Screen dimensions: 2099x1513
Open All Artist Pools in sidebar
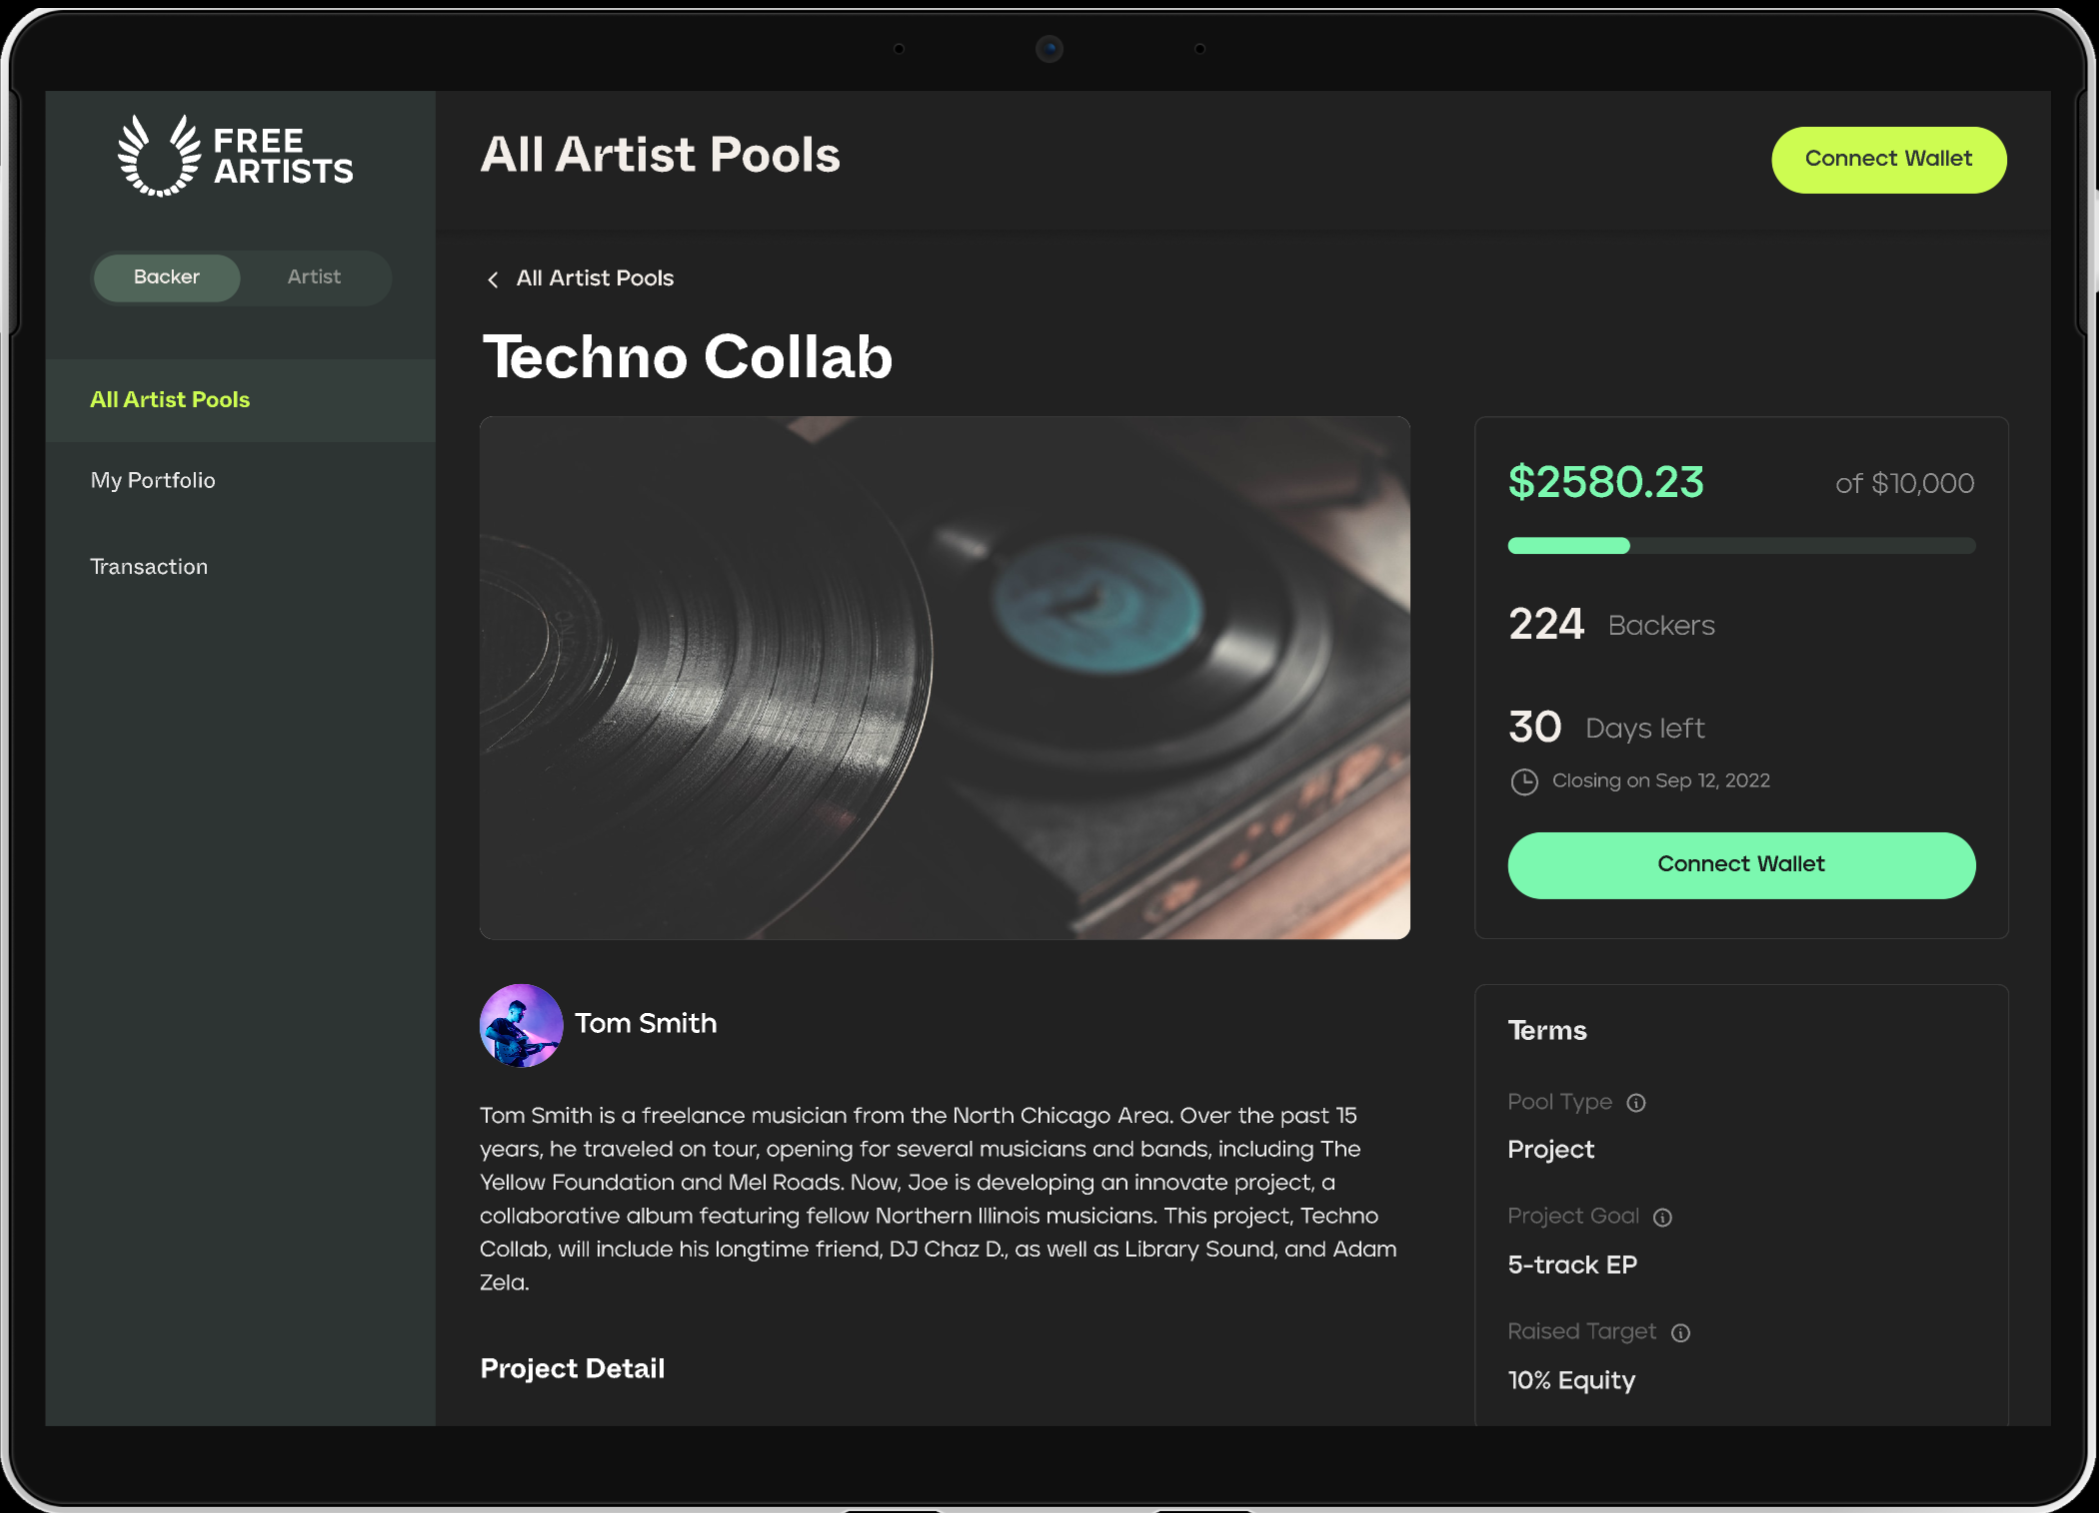point(170,400)
